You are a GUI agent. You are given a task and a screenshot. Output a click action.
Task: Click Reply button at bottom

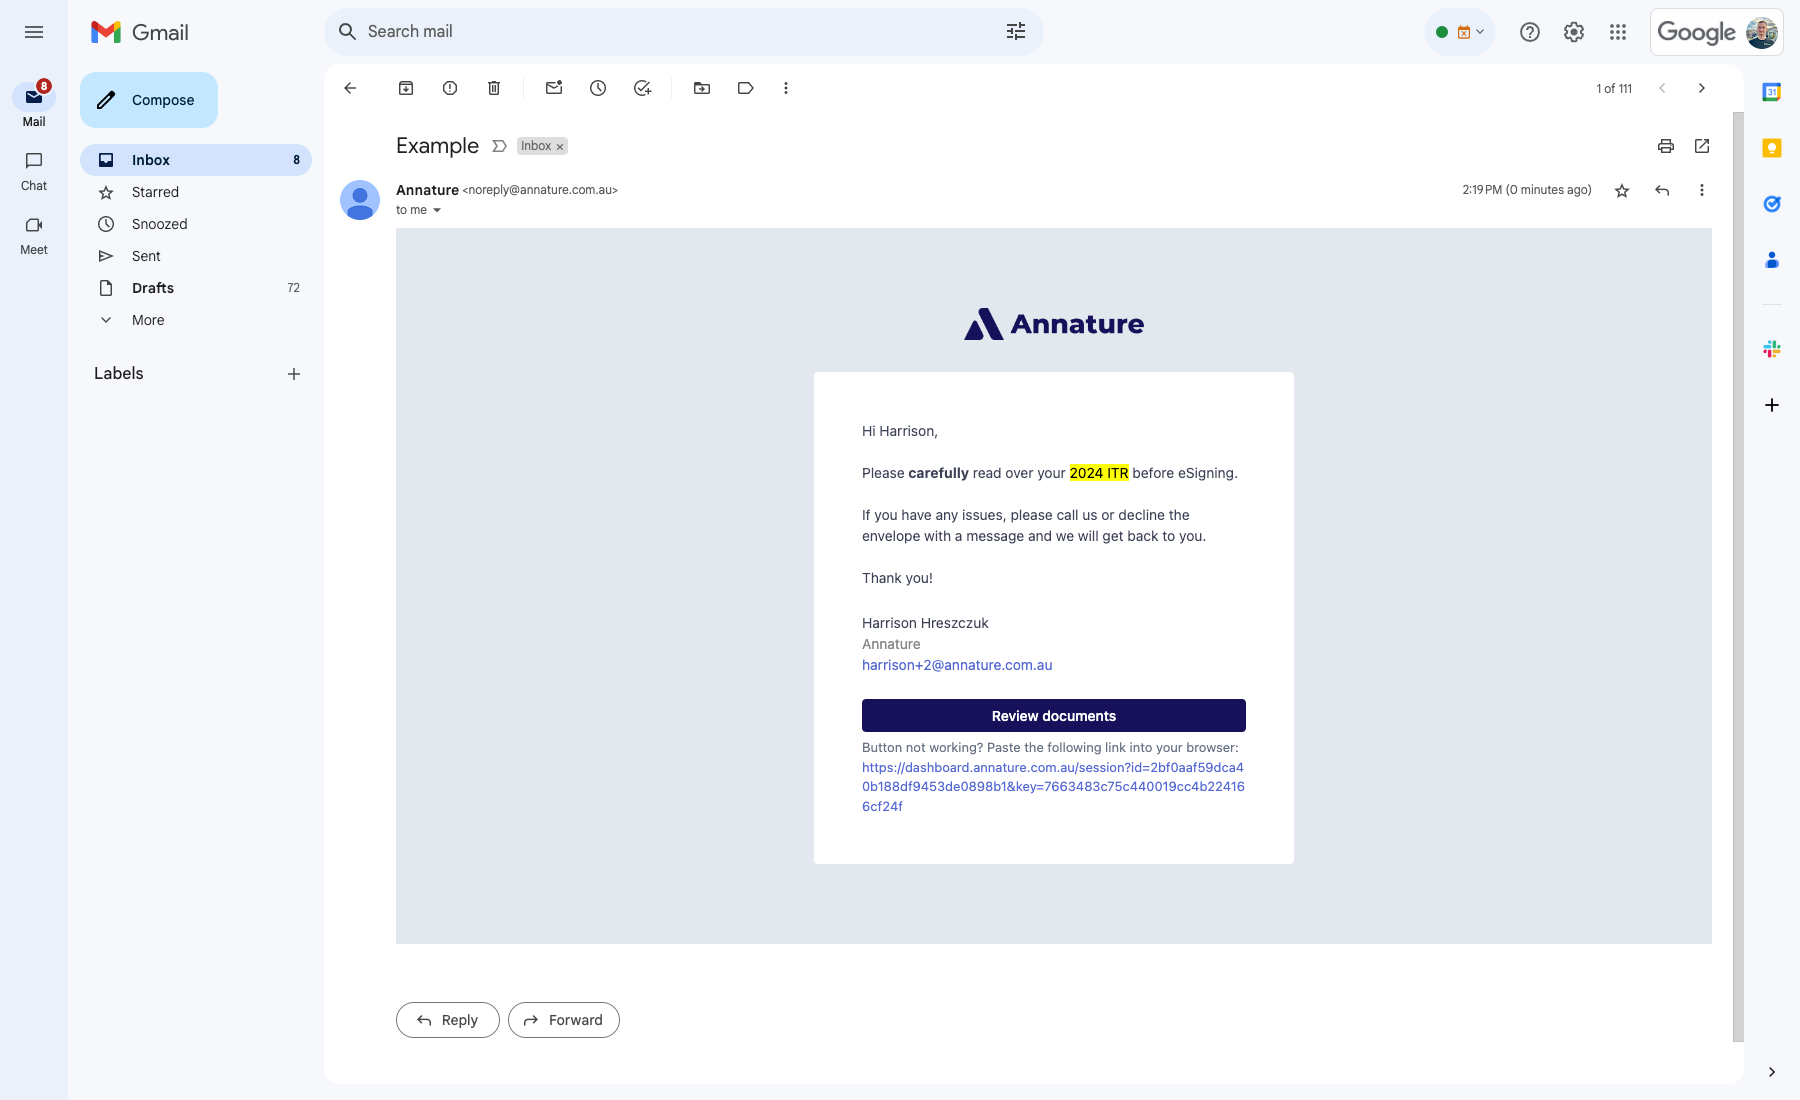447,1020
